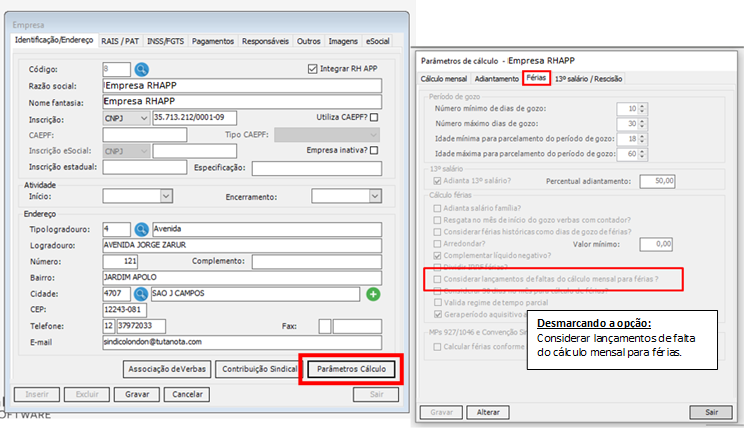Open the Inscrição eSocial CNPJ dropdown

[126, 151]
